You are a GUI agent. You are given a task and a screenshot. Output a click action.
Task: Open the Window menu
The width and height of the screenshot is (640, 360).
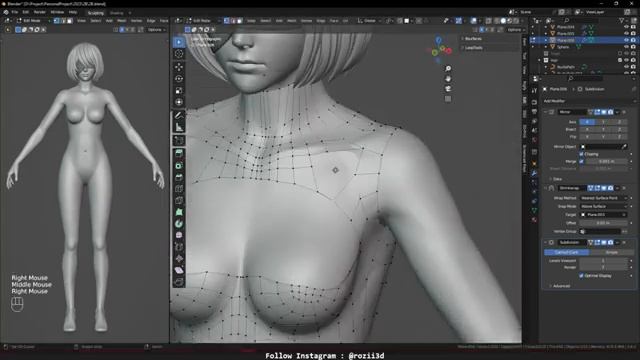coord(57,12)
